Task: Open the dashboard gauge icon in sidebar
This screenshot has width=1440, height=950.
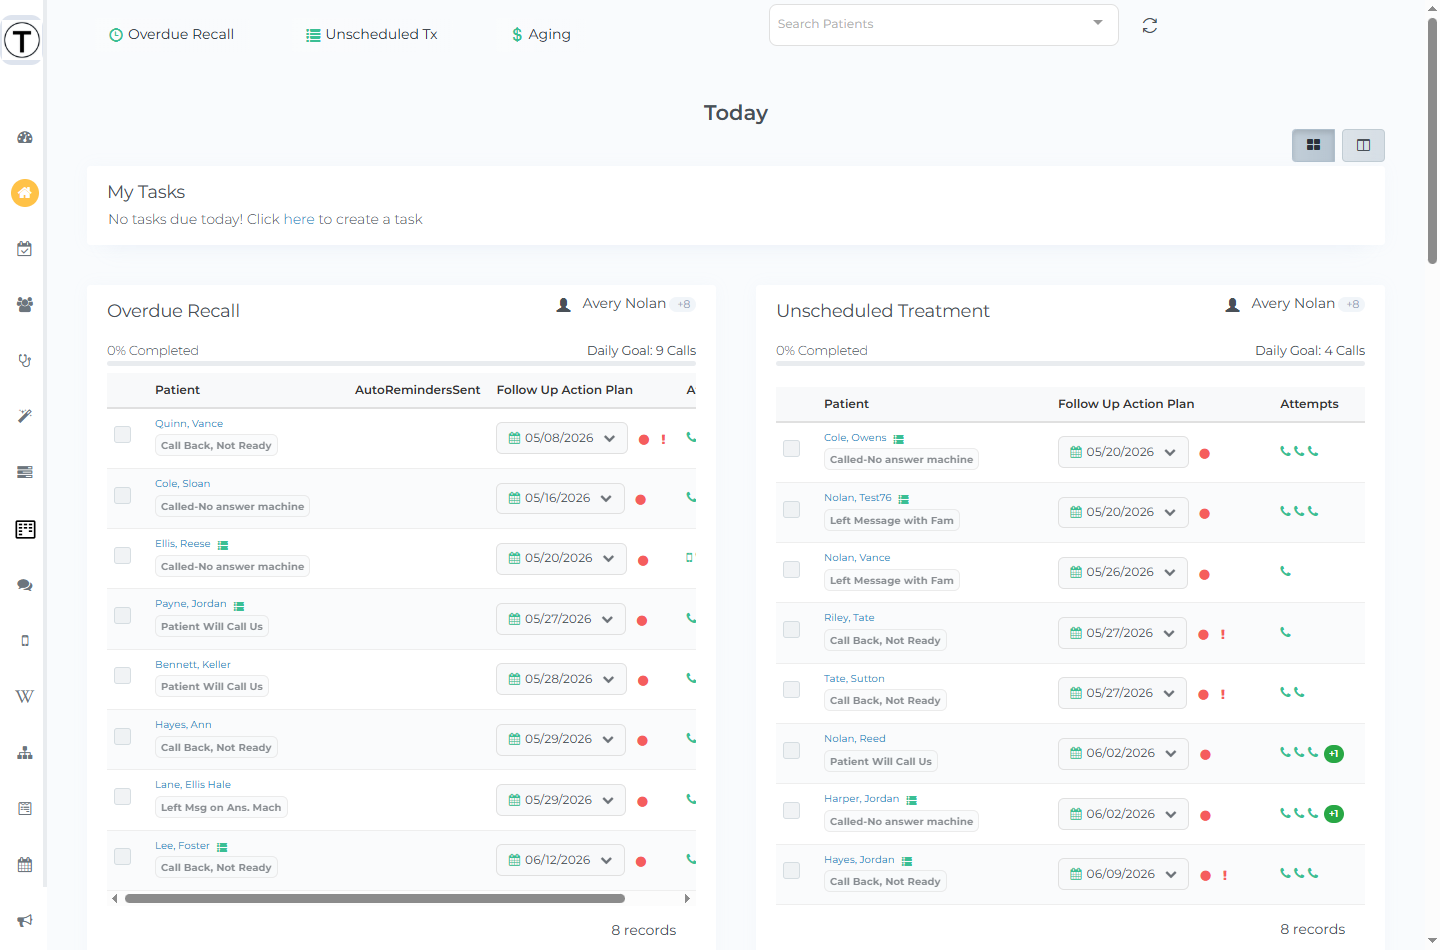Action: coord(25,137)
